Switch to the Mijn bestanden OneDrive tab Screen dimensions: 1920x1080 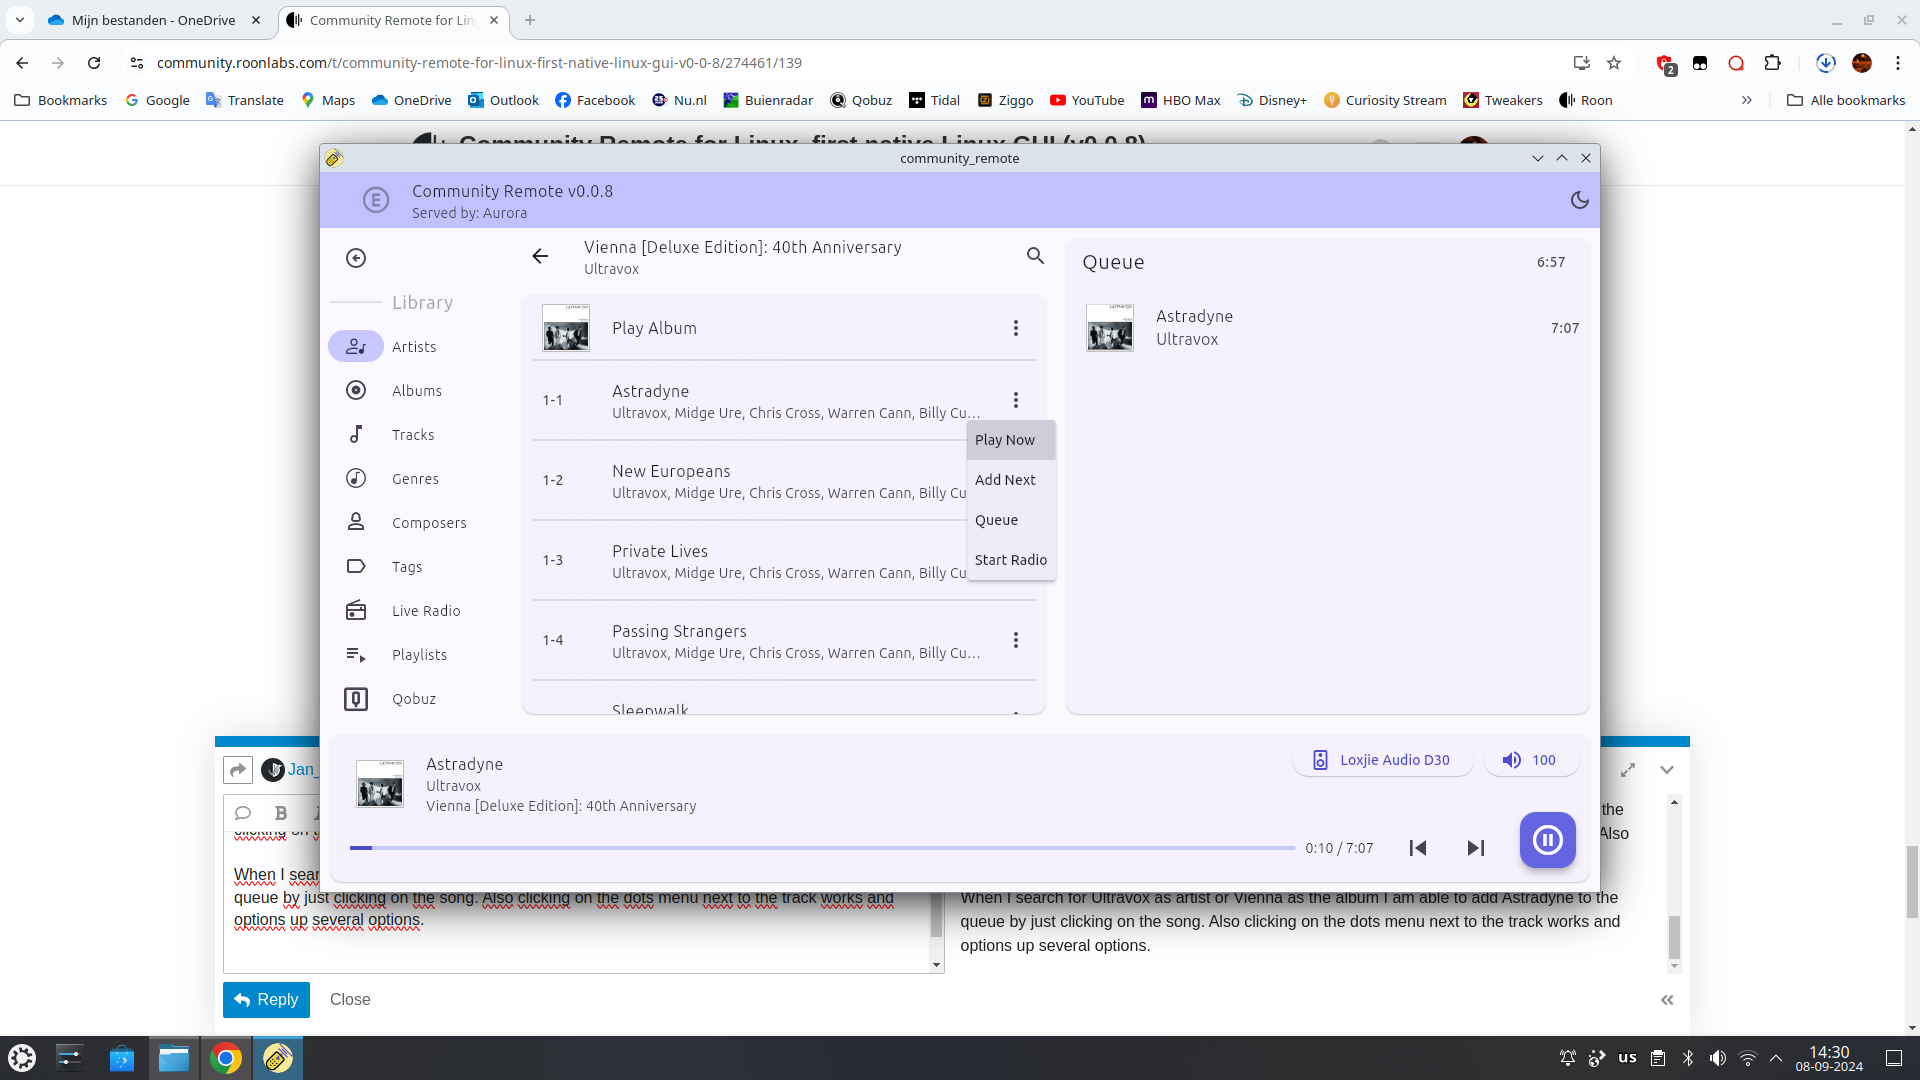[155, 20]
